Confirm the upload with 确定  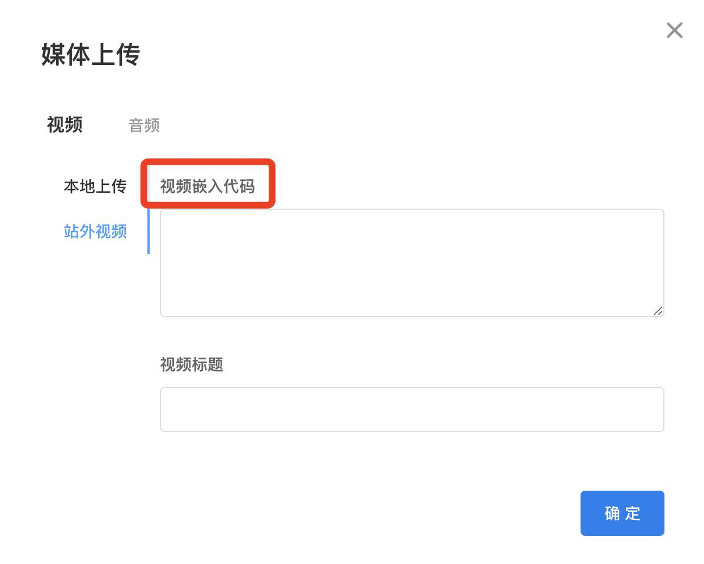coord(622,513)
